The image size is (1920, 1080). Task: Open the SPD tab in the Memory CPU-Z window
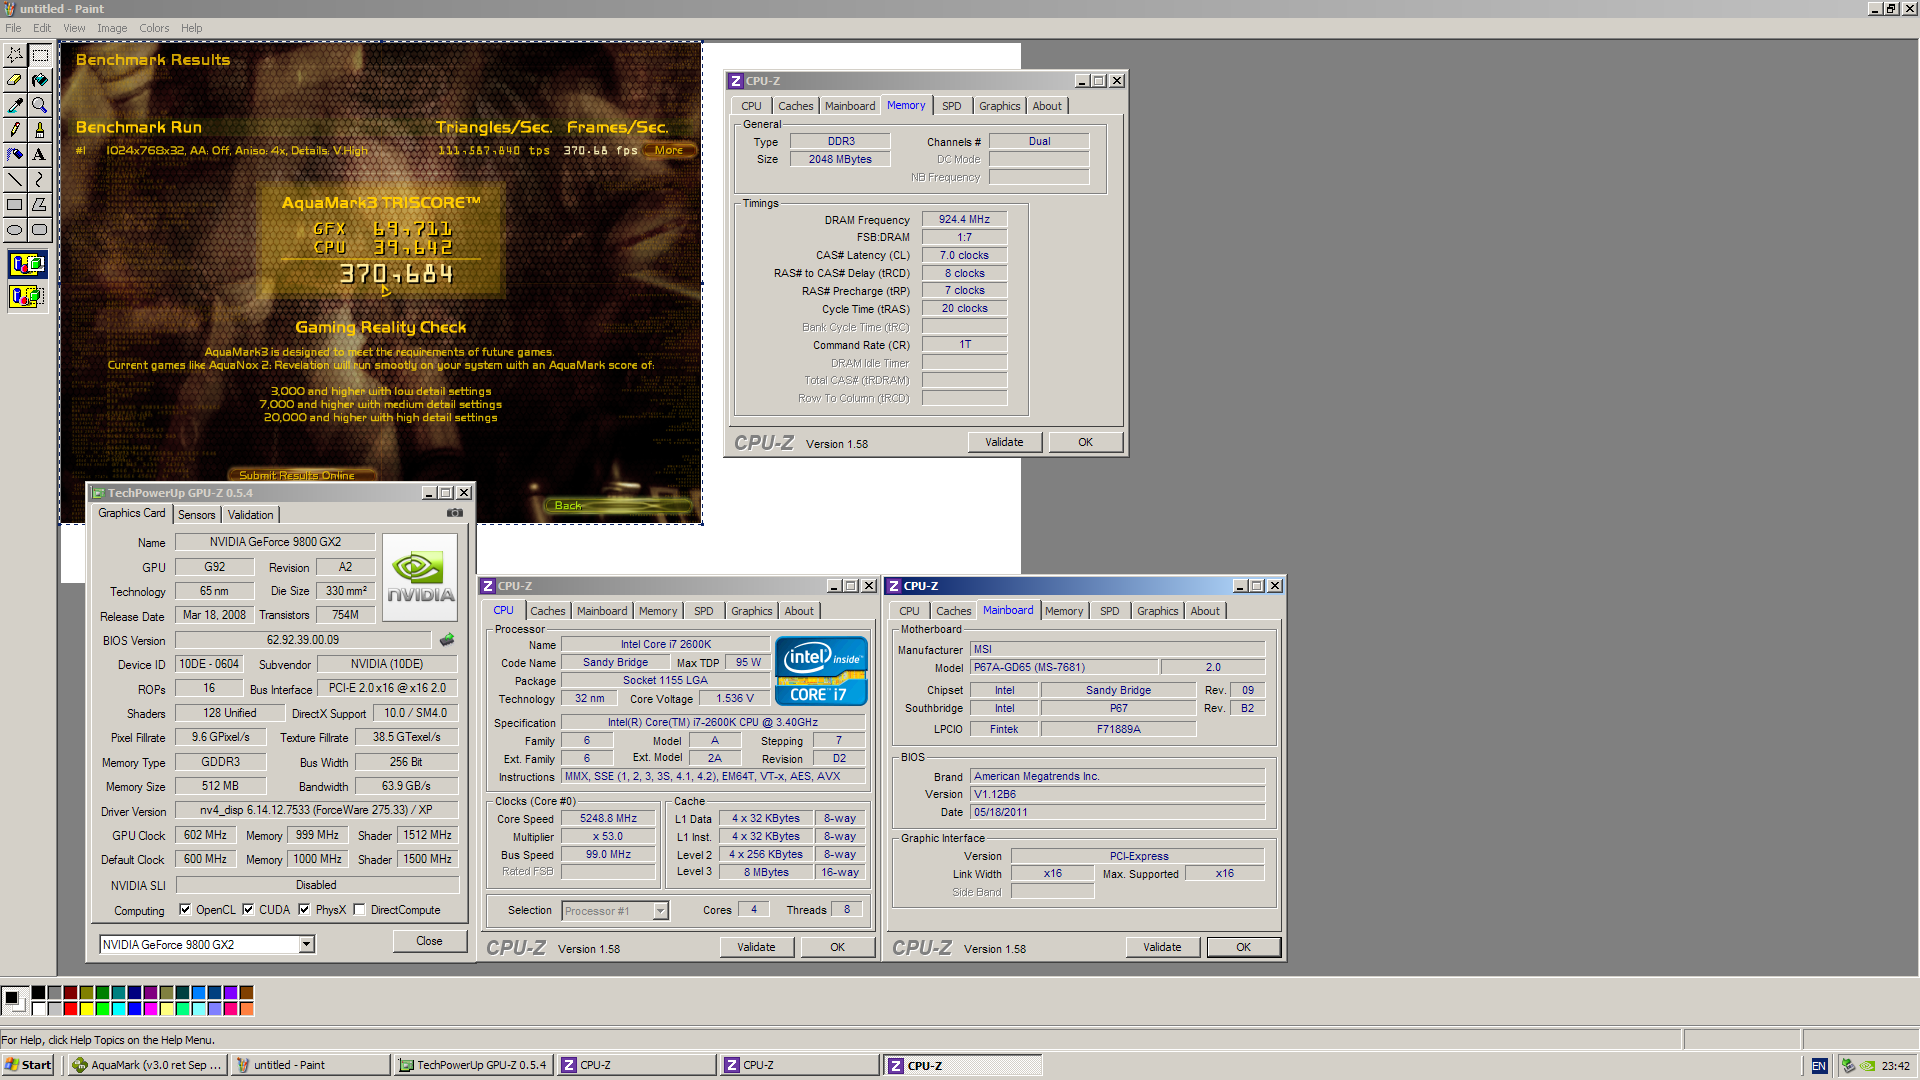952,106
